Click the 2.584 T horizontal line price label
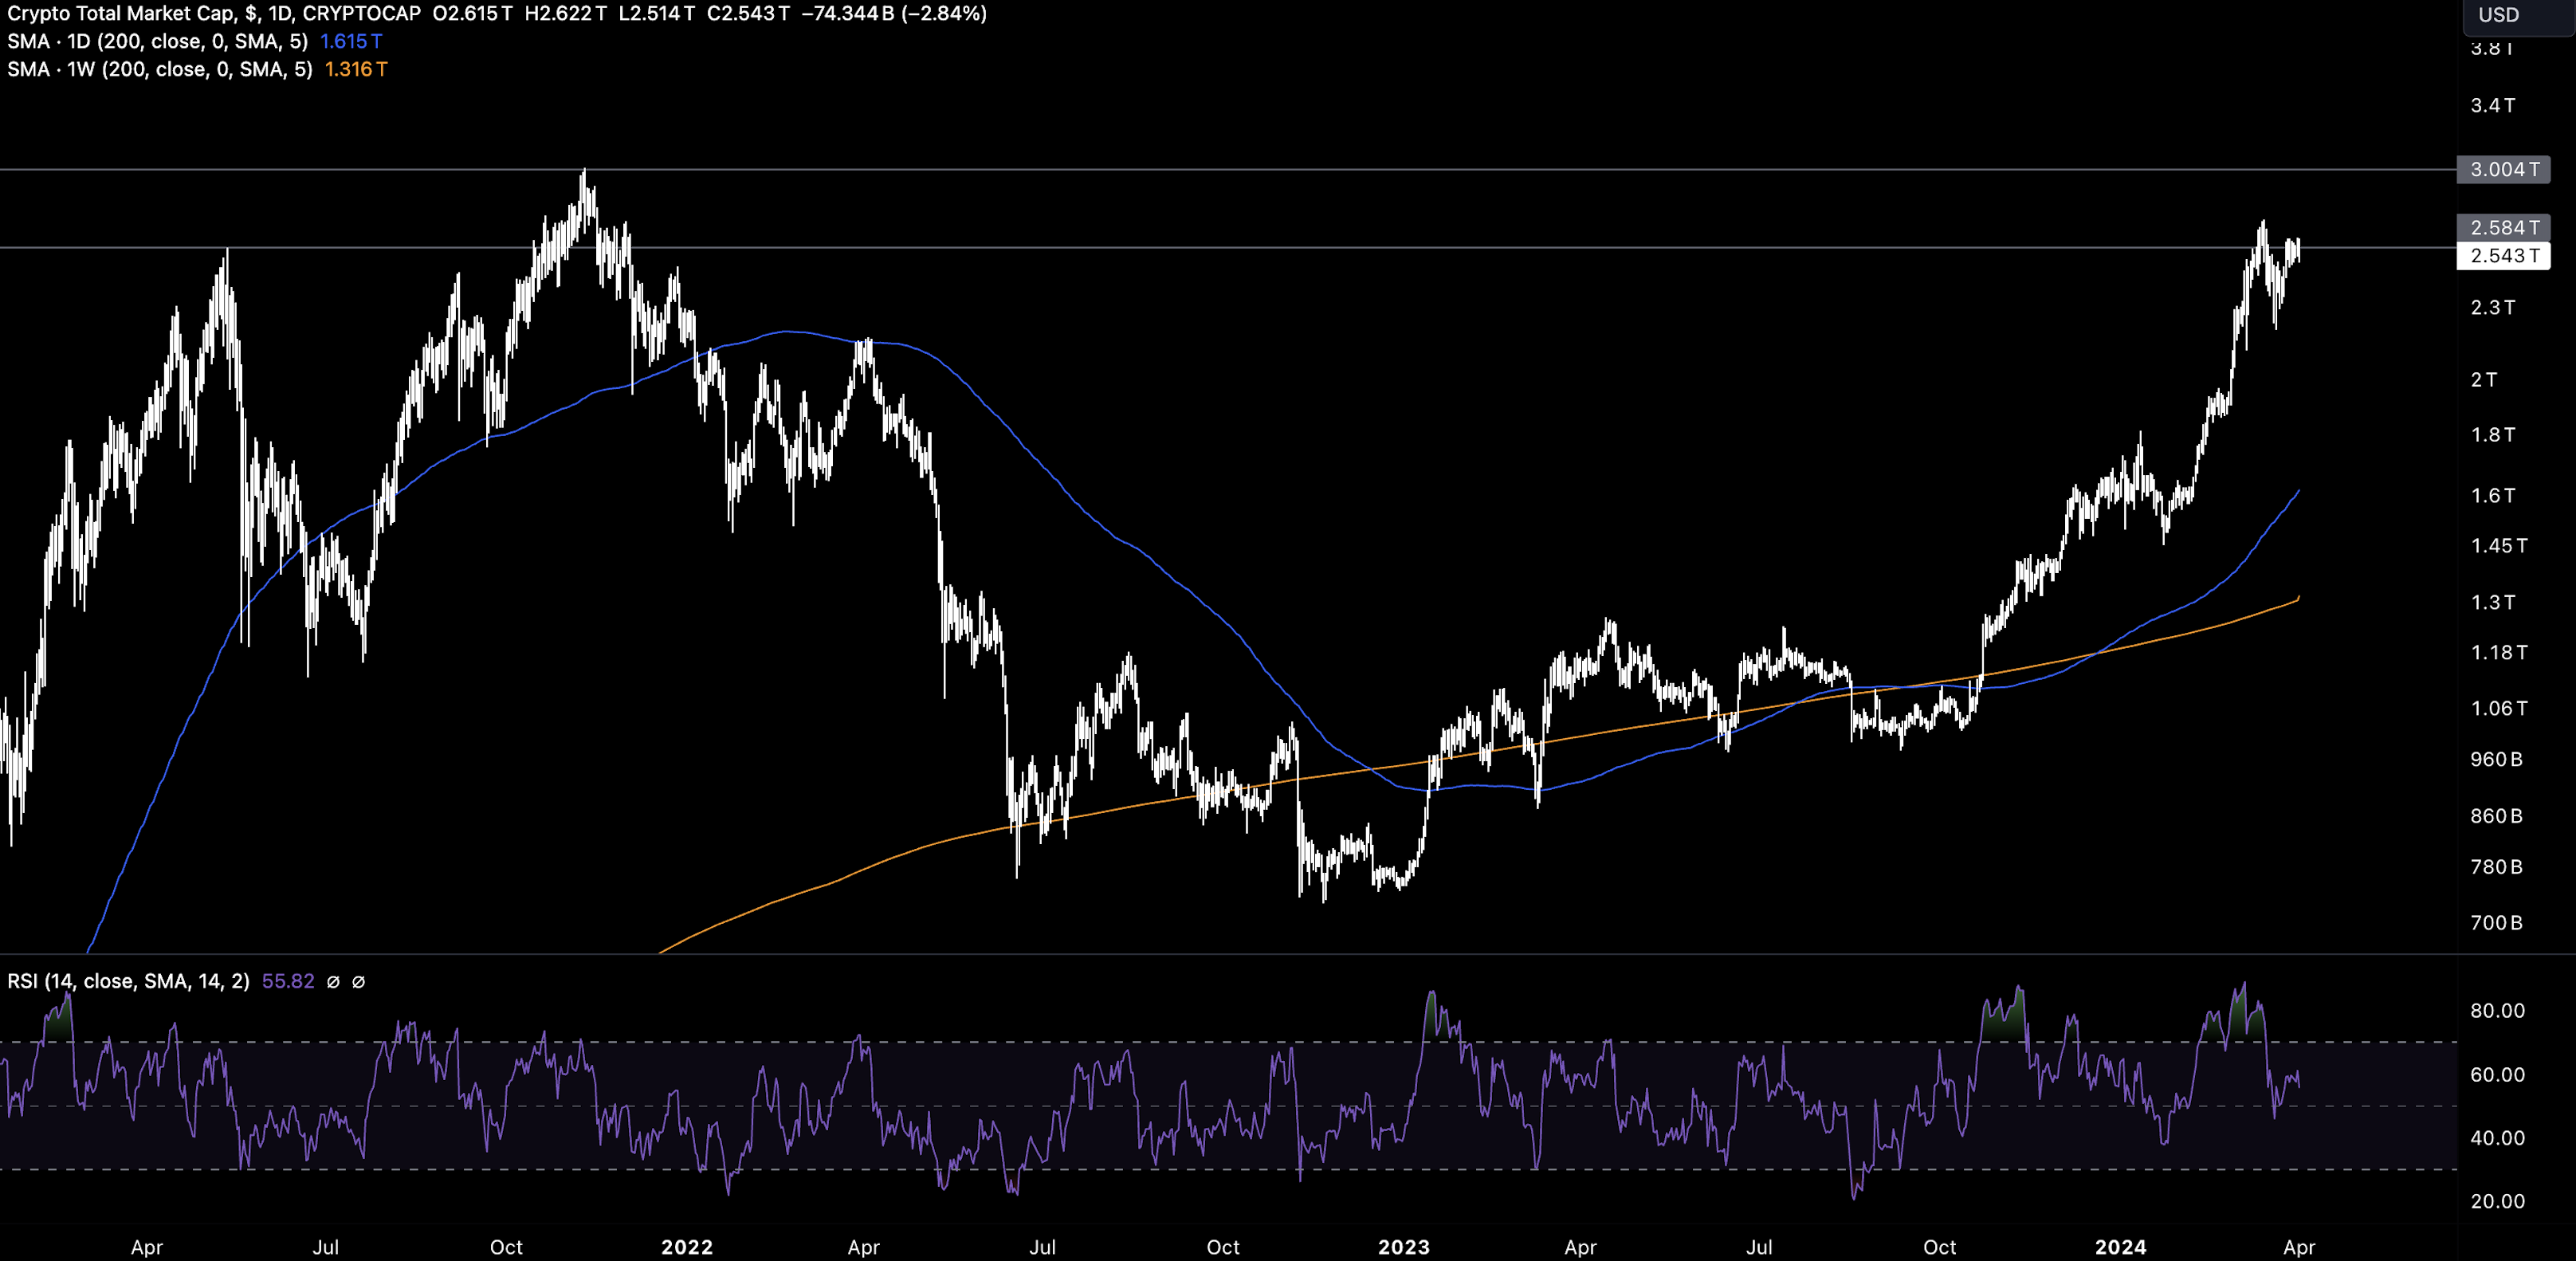Image resolution: width=2576 pixels, height=1261 pixels. [2503, 227]
